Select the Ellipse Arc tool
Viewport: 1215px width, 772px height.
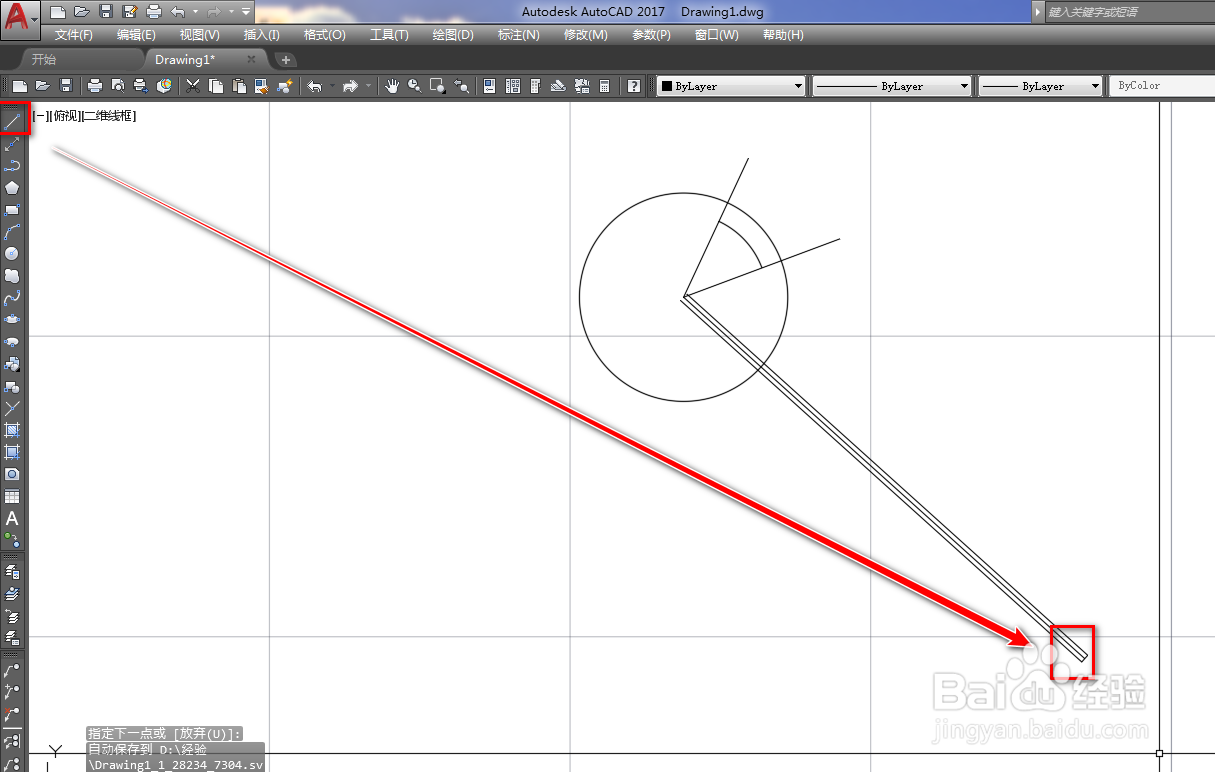(x=13, y=342)
